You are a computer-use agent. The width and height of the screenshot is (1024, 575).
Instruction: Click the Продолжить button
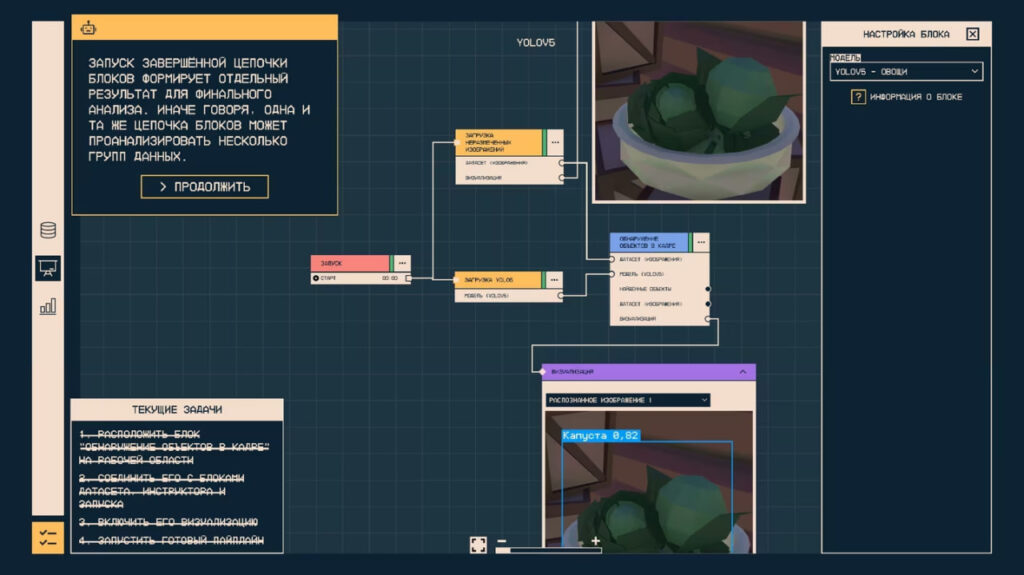[x=204, y=187]
